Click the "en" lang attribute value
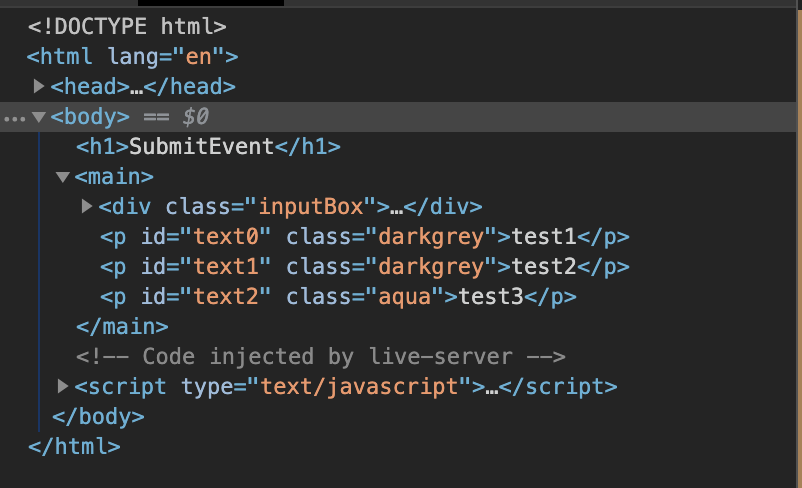802x488 pixels. [198, 57]
